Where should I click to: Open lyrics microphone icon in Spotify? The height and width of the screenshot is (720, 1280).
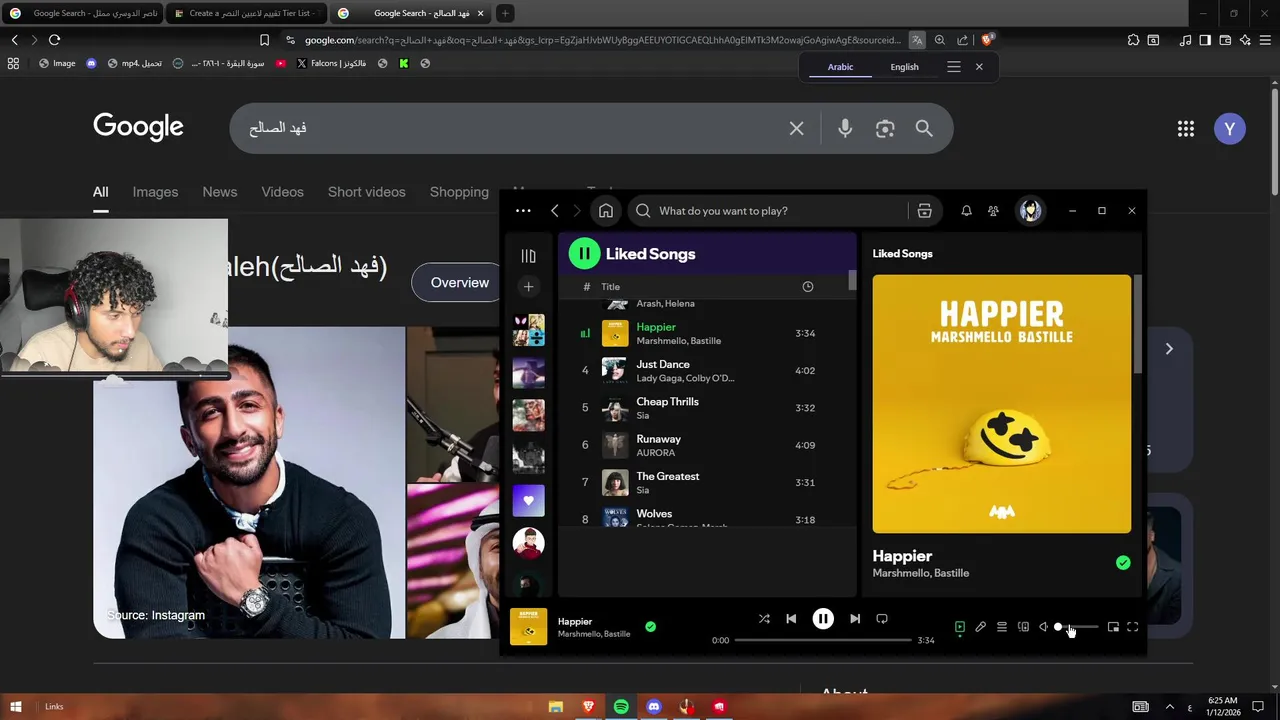(x=981, y=627)
